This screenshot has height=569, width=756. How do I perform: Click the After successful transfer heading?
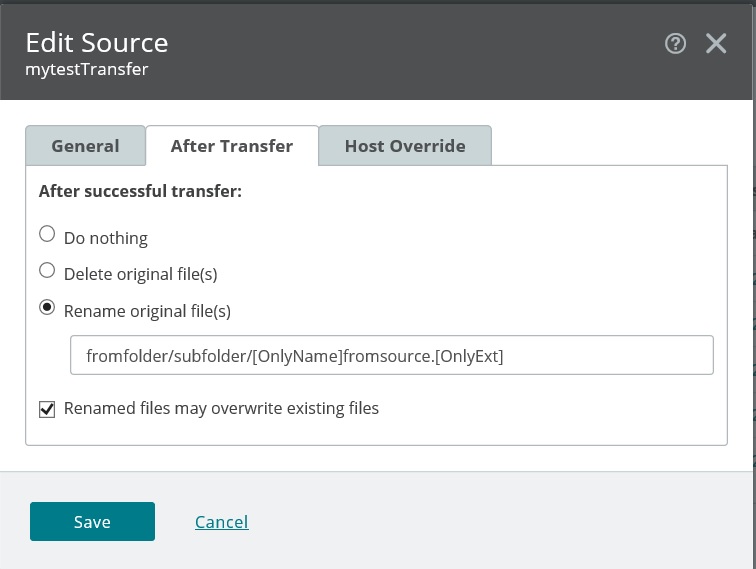[x=140, y=191]
